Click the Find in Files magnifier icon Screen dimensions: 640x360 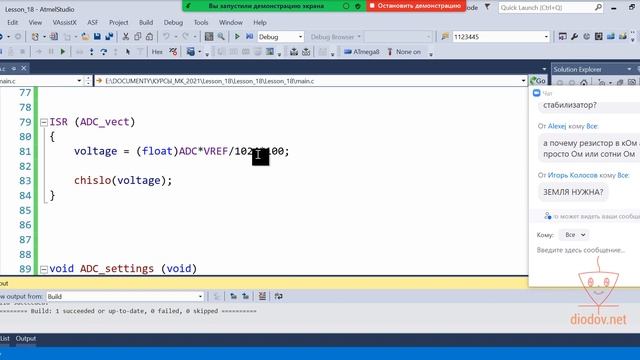point(221,37)
